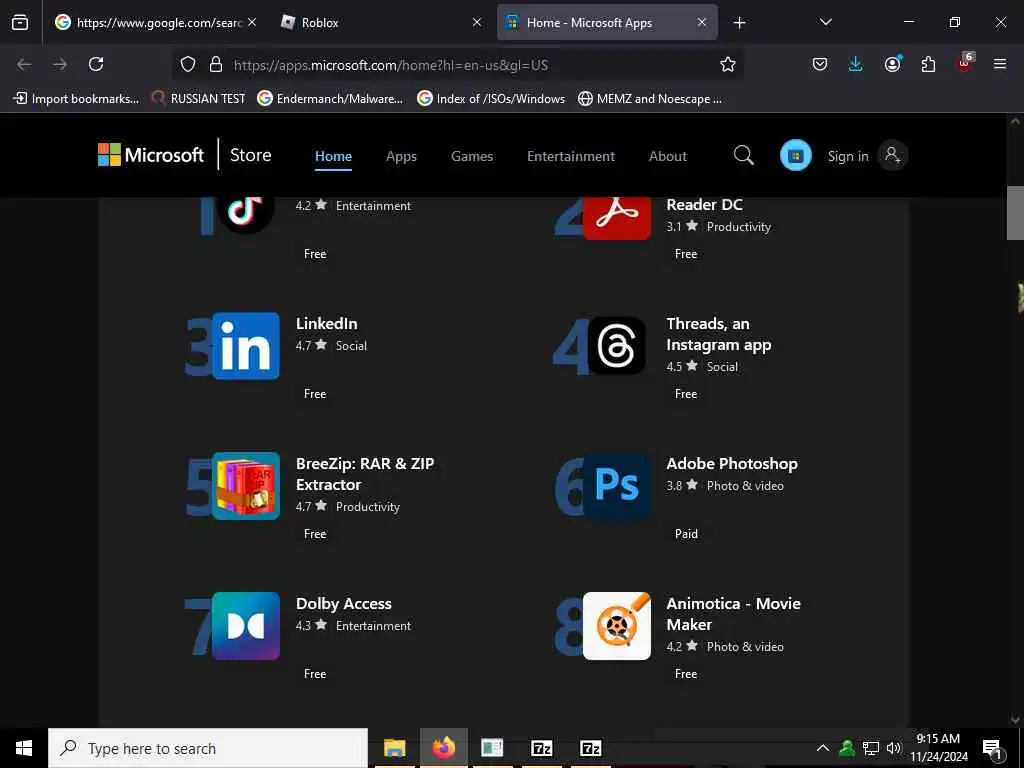Bookmark this page with the star icon
This screenshot has height=768, width=1024.
coord(728,64)
